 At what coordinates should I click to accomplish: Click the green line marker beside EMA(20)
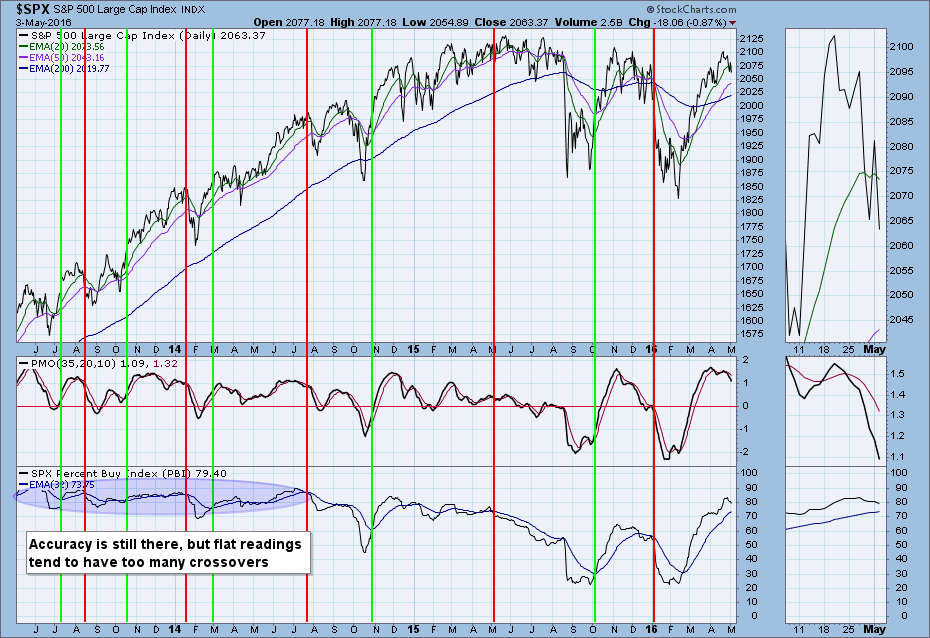click(x=24, y=47)
